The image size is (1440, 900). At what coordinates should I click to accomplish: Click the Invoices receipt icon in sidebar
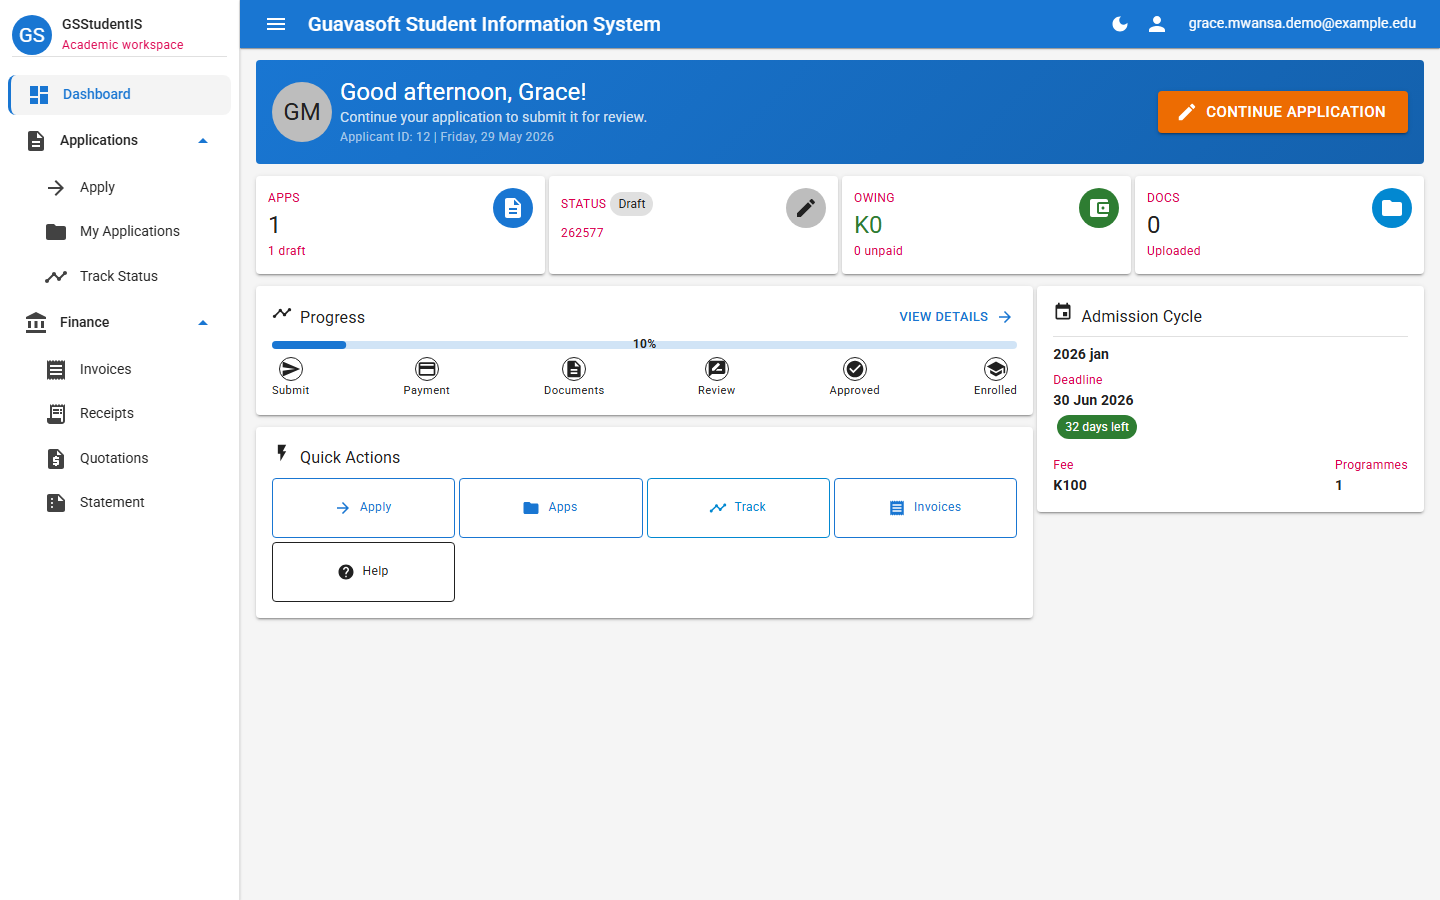[56, 370]
